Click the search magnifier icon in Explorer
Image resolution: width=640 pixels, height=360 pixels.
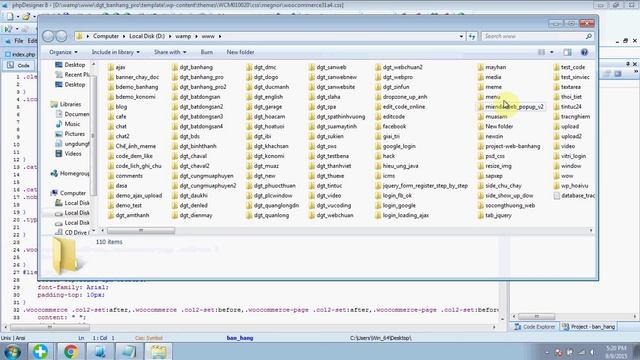(589, 36)
